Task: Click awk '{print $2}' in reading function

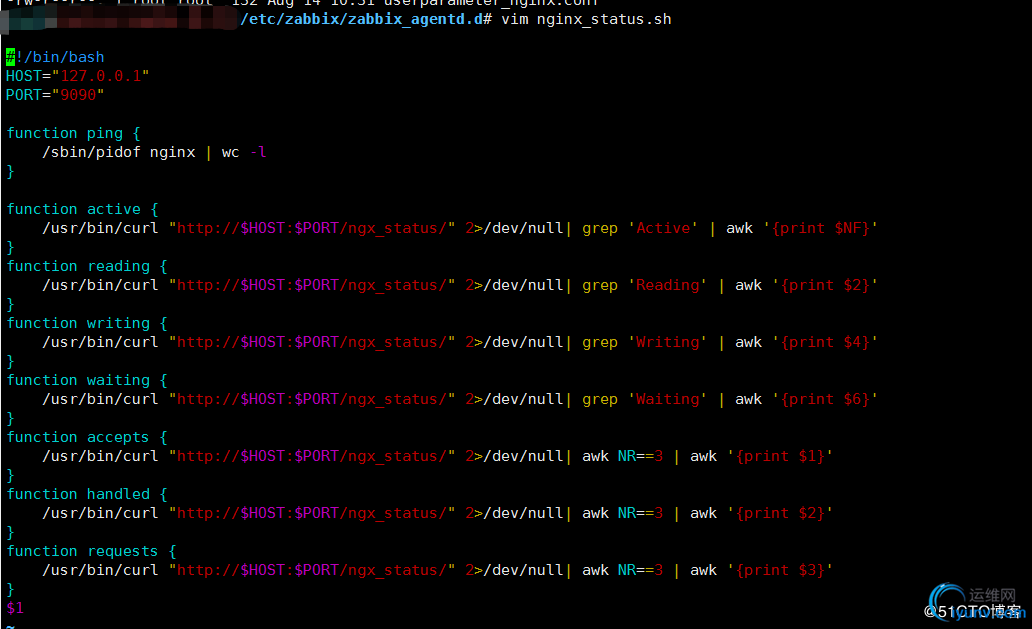Action: 806,286
